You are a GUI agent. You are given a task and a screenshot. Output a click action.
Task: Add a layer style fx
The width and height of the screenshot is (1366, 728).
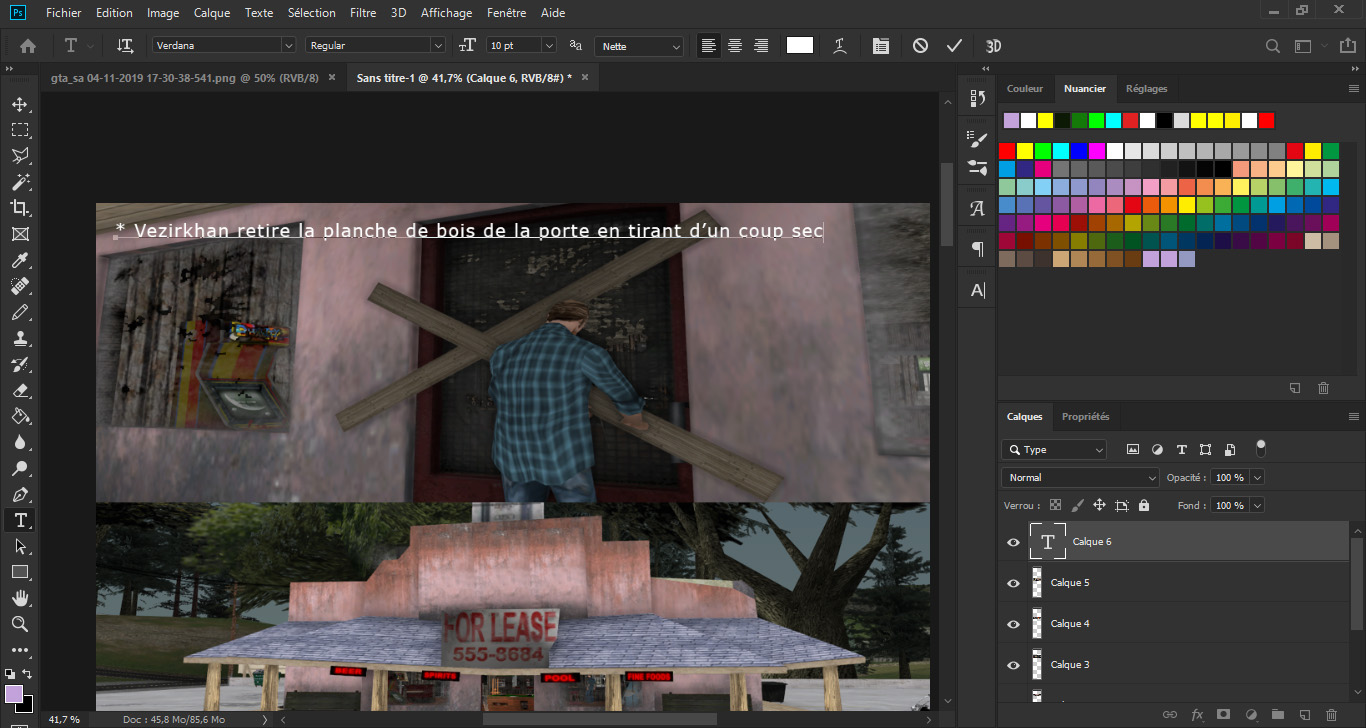click(1197, 714)
